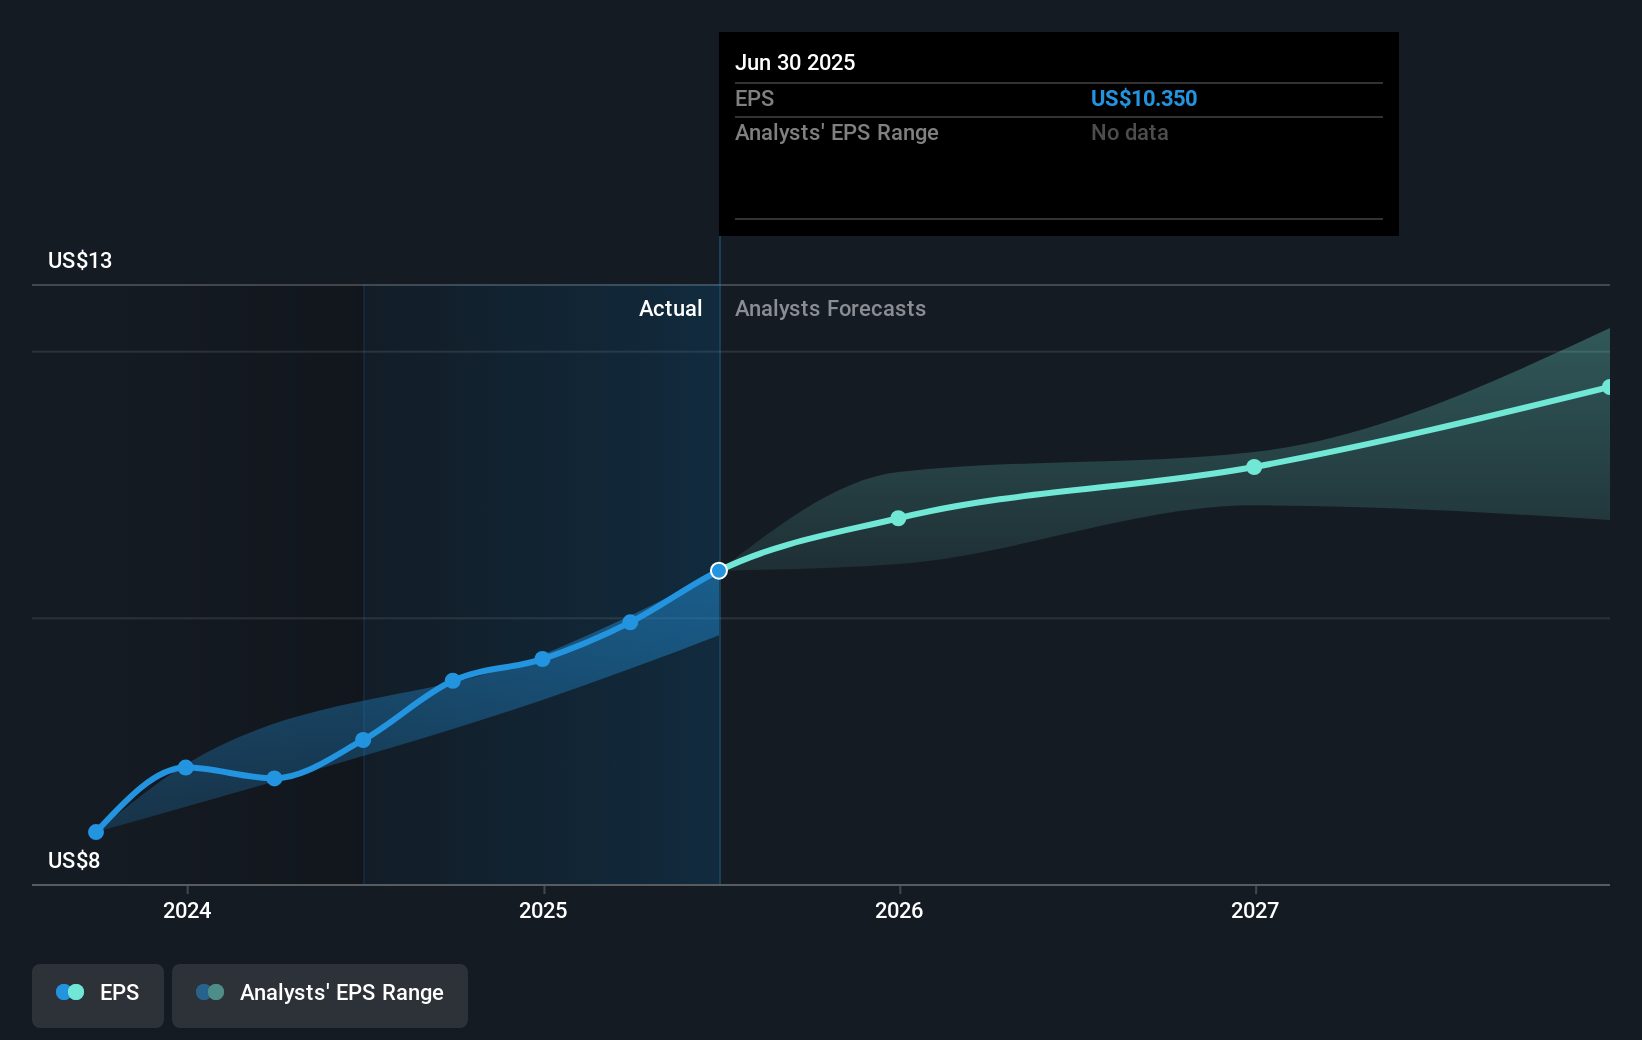Screen dimensions: 1642x1040
Task: Toggle the Analysts' EPS Range legend button
Action: (320, 993)
